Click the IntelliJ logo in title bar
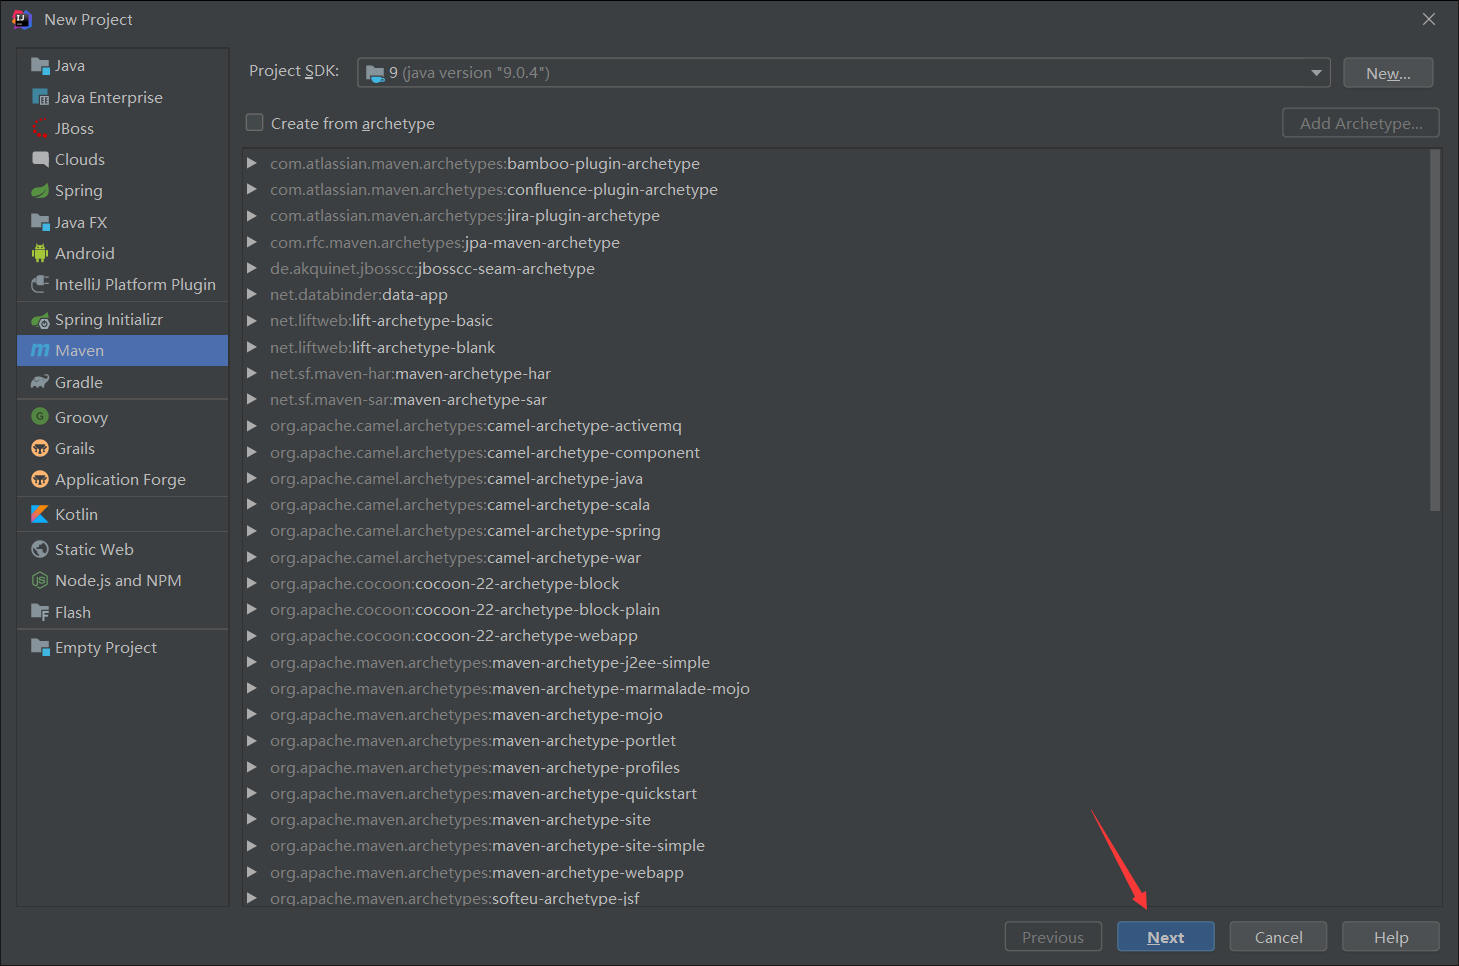The image size is (1459, 966). pos(22,19)
